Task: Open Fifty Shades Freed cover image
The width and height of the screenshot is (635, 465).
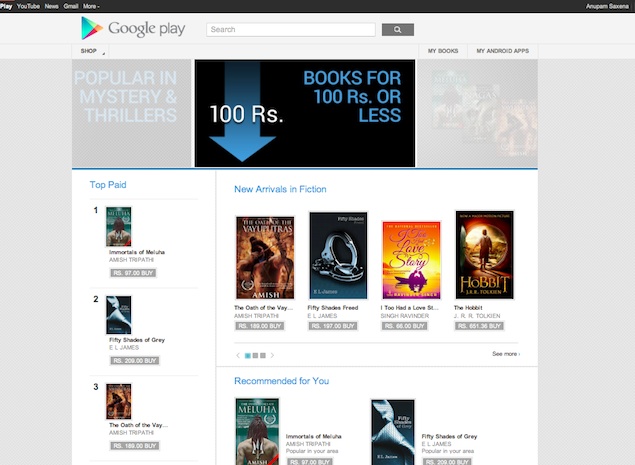Action: 339,256
